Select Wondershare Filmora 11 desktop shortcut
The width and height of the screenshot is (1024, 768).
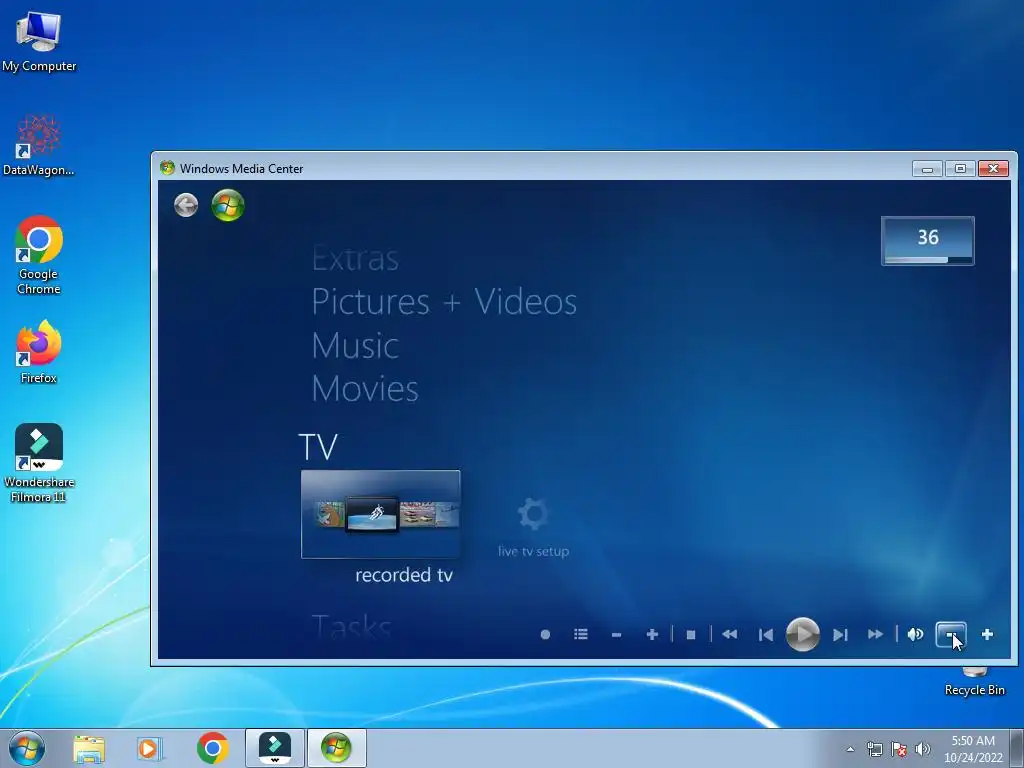tap(39, 463)
